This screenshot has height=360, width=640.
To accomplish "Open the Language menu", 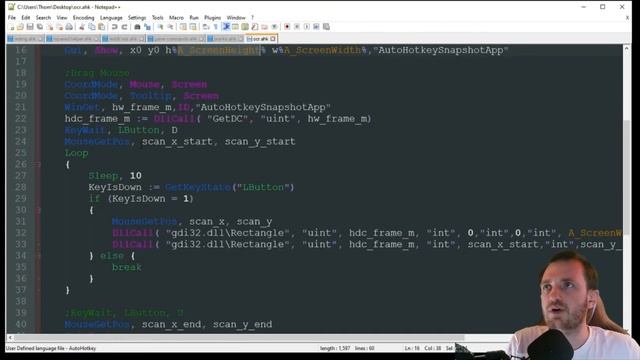I will point(111,18).
